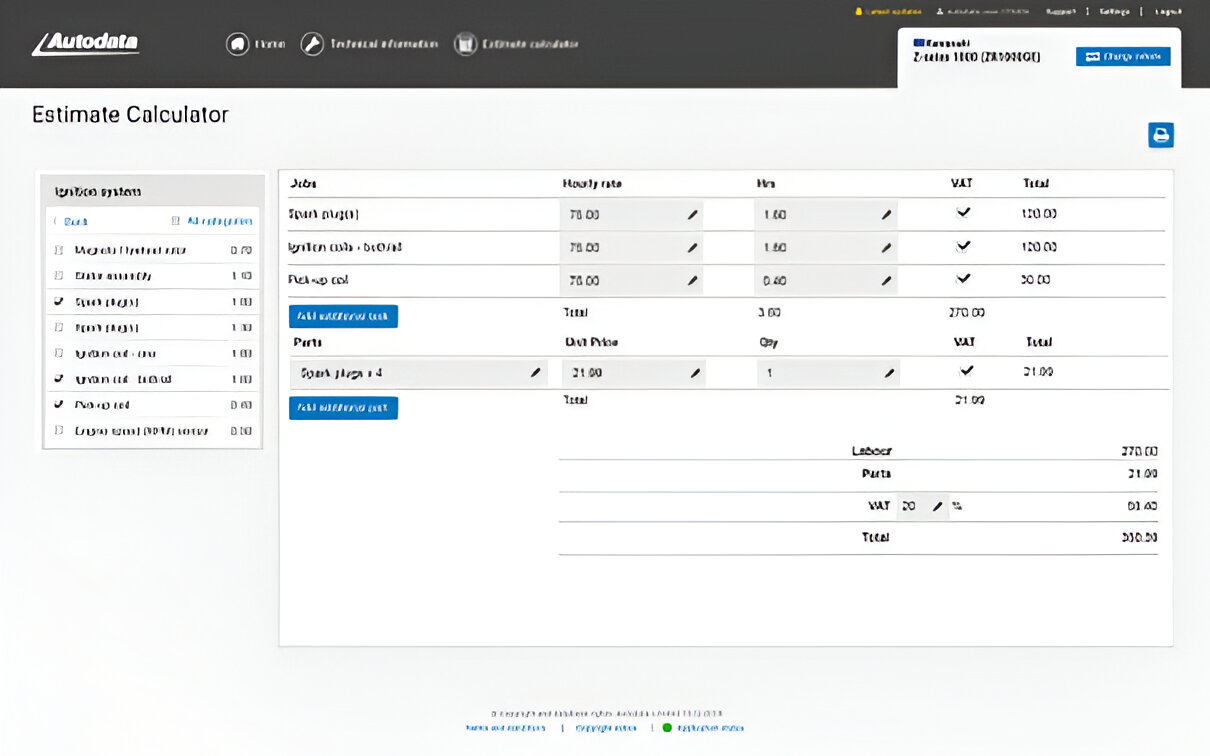Enable the All components checkbox

point(176,221)
